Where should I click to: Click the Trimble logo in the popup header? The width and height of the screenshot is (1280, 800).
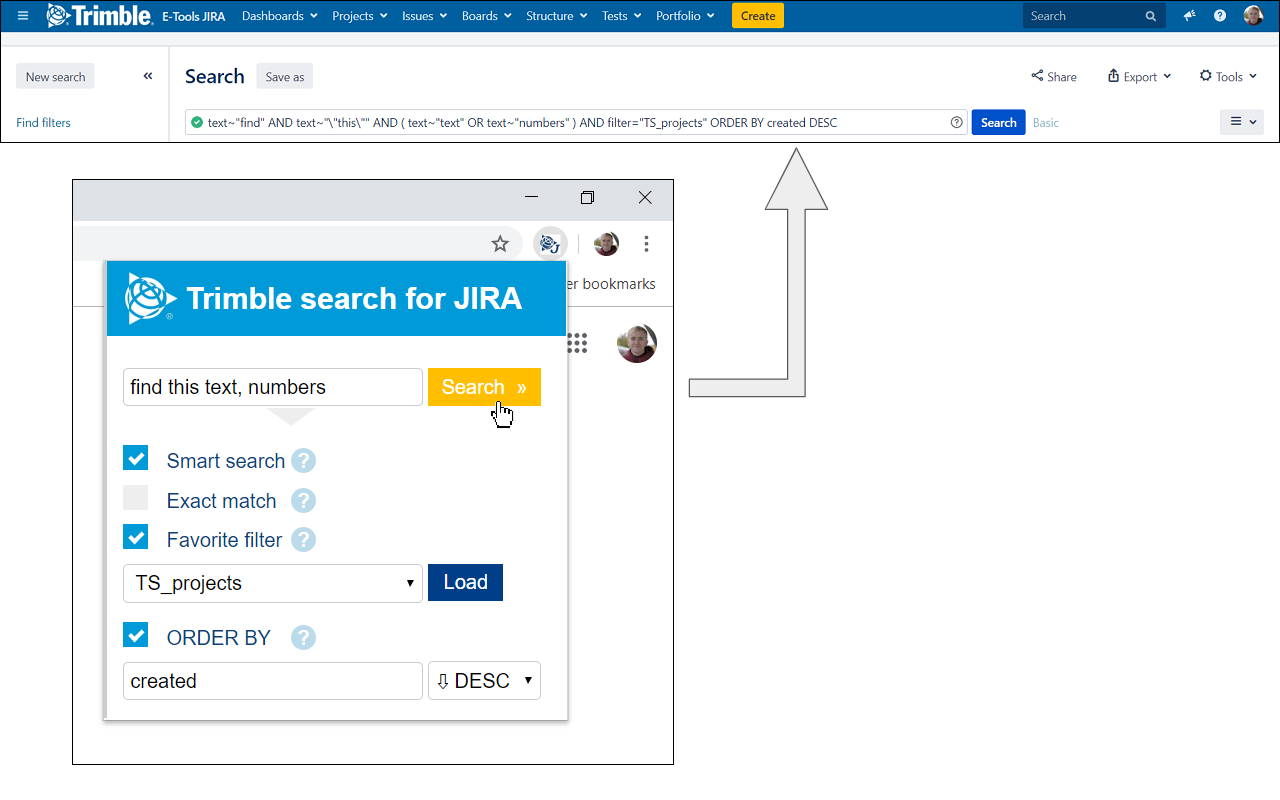point(150,298)
